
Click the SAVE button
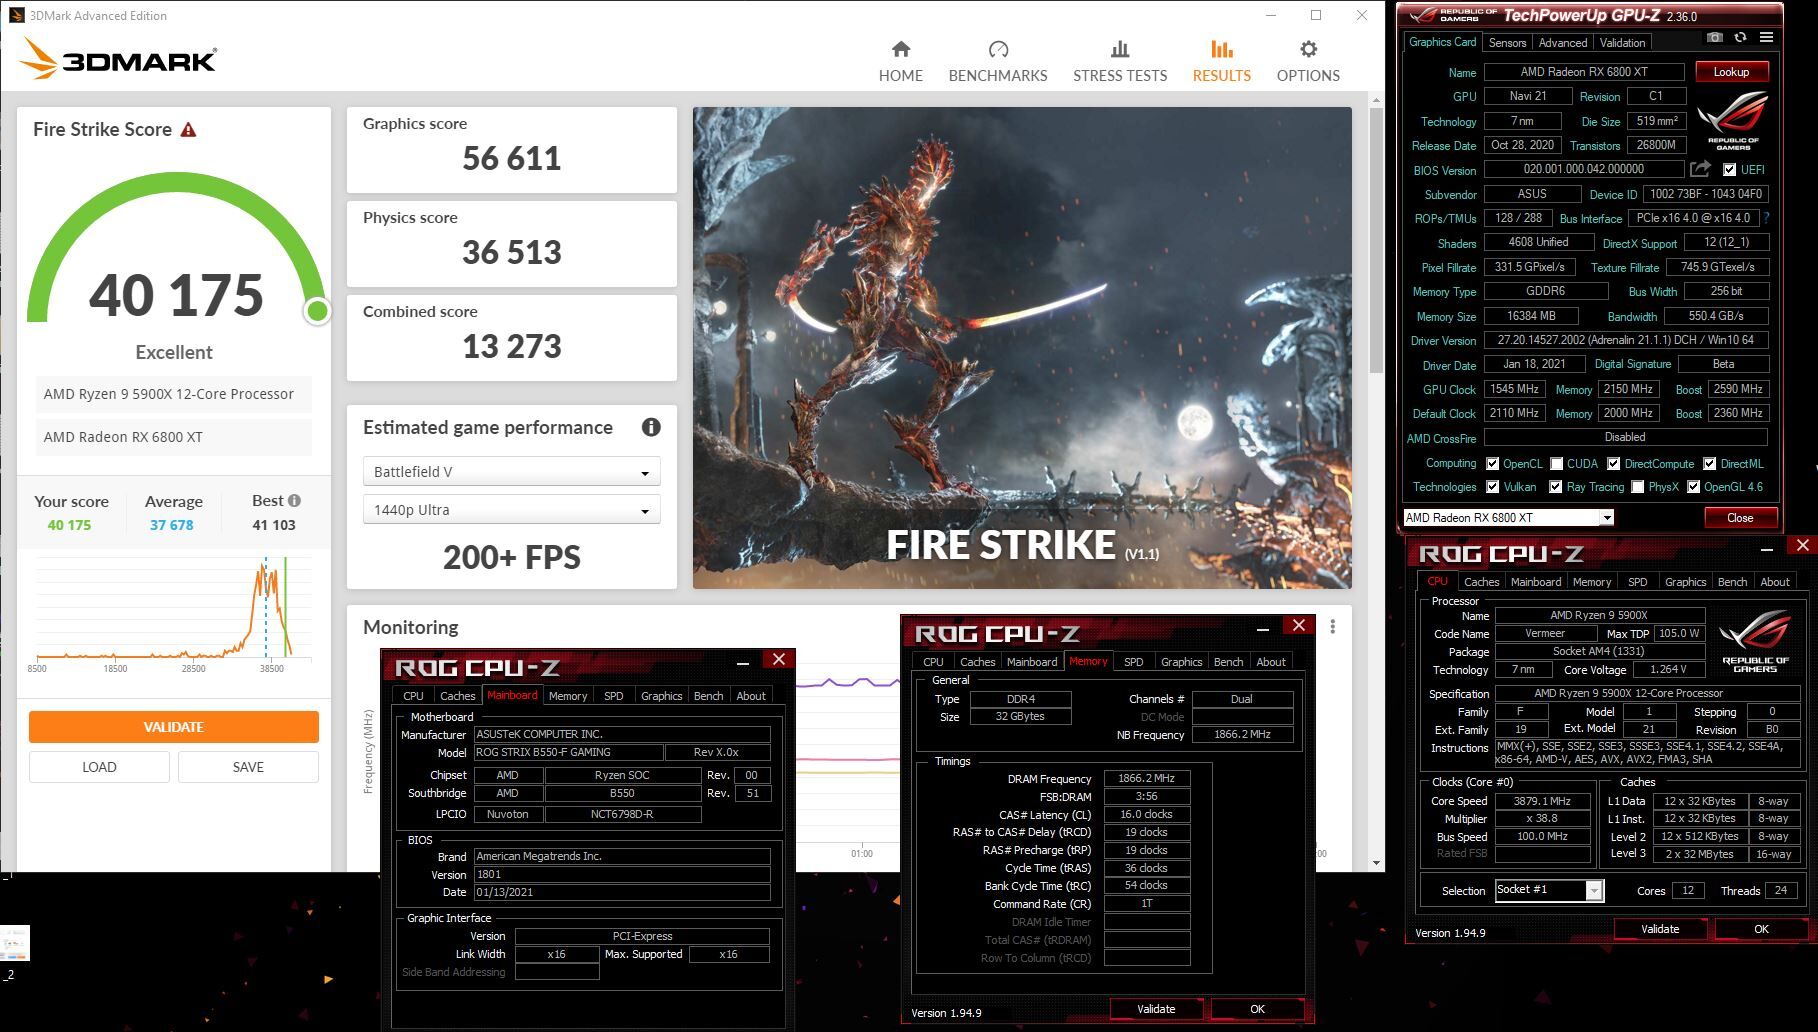(248, 767)
